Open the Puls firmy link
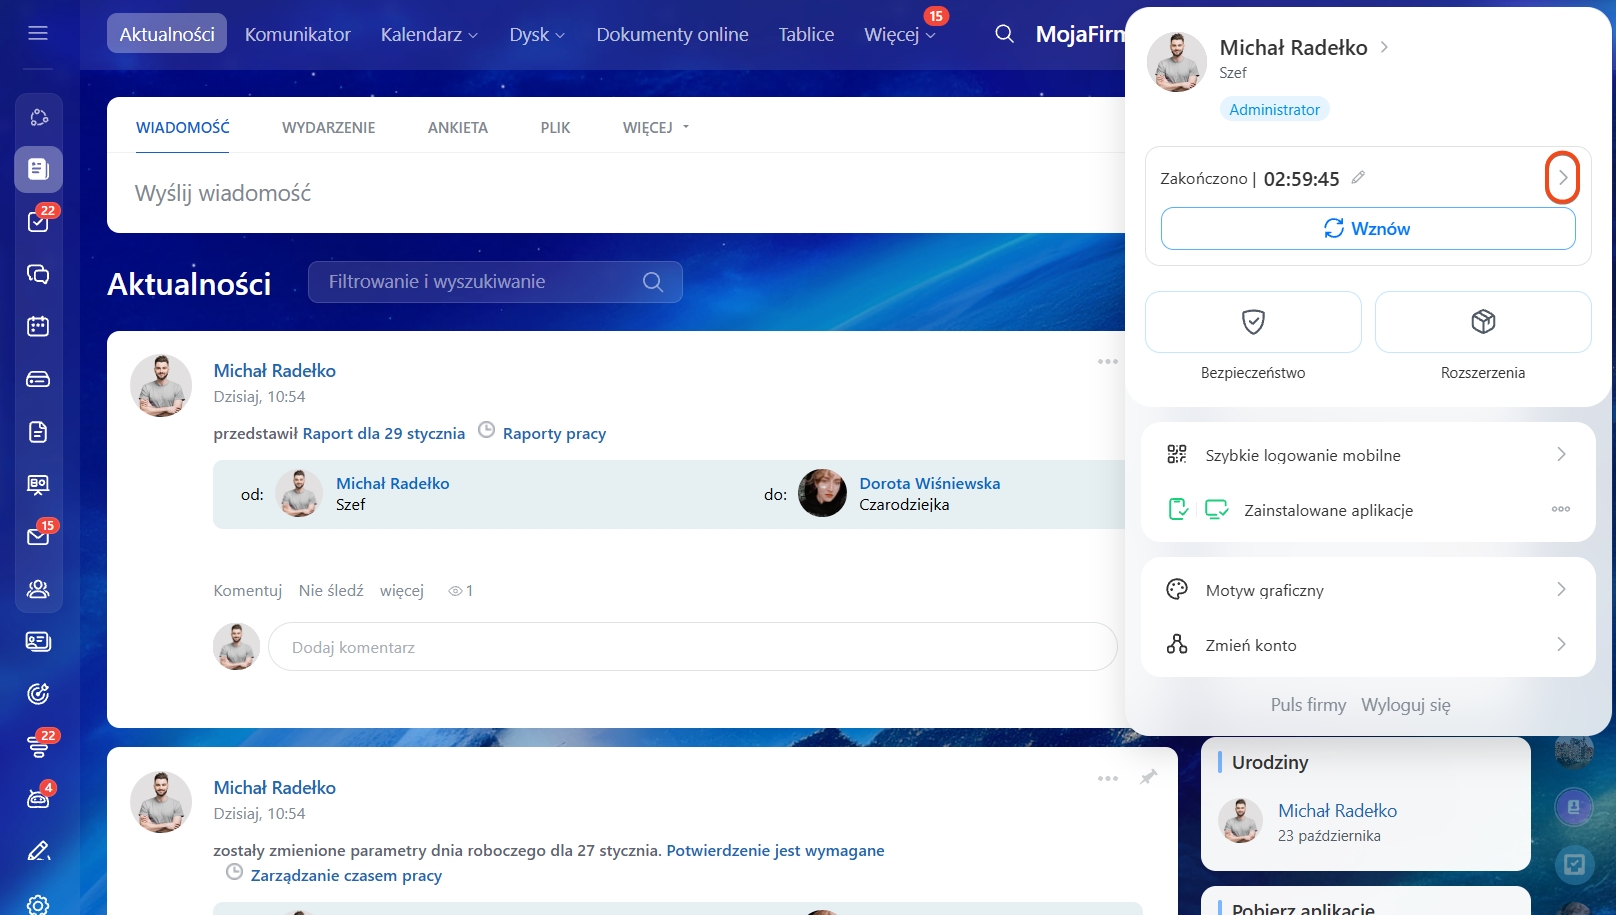Image resolution: width=1616 pixels, height=915 pixels. (x=1308, y=705)
